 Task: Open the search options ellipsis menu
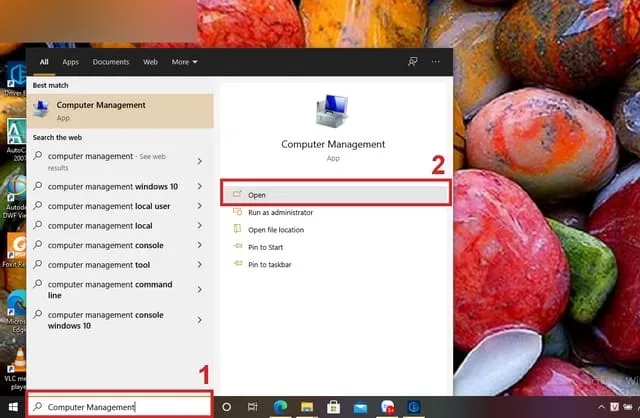coord(436,62)
